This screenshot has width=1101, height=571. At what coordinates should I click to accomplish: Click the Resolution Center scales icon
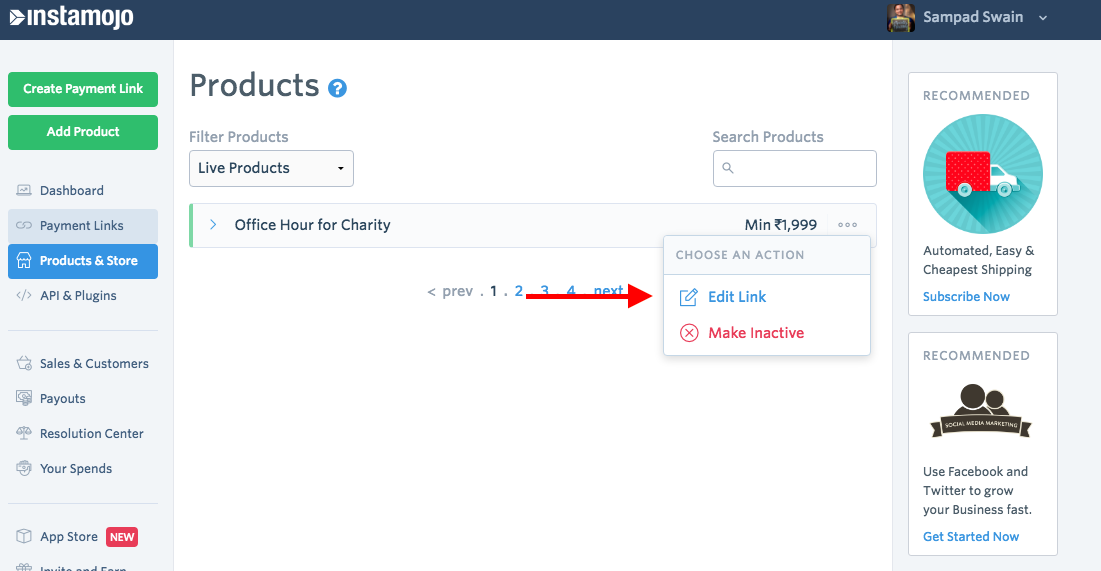[24, 433]
